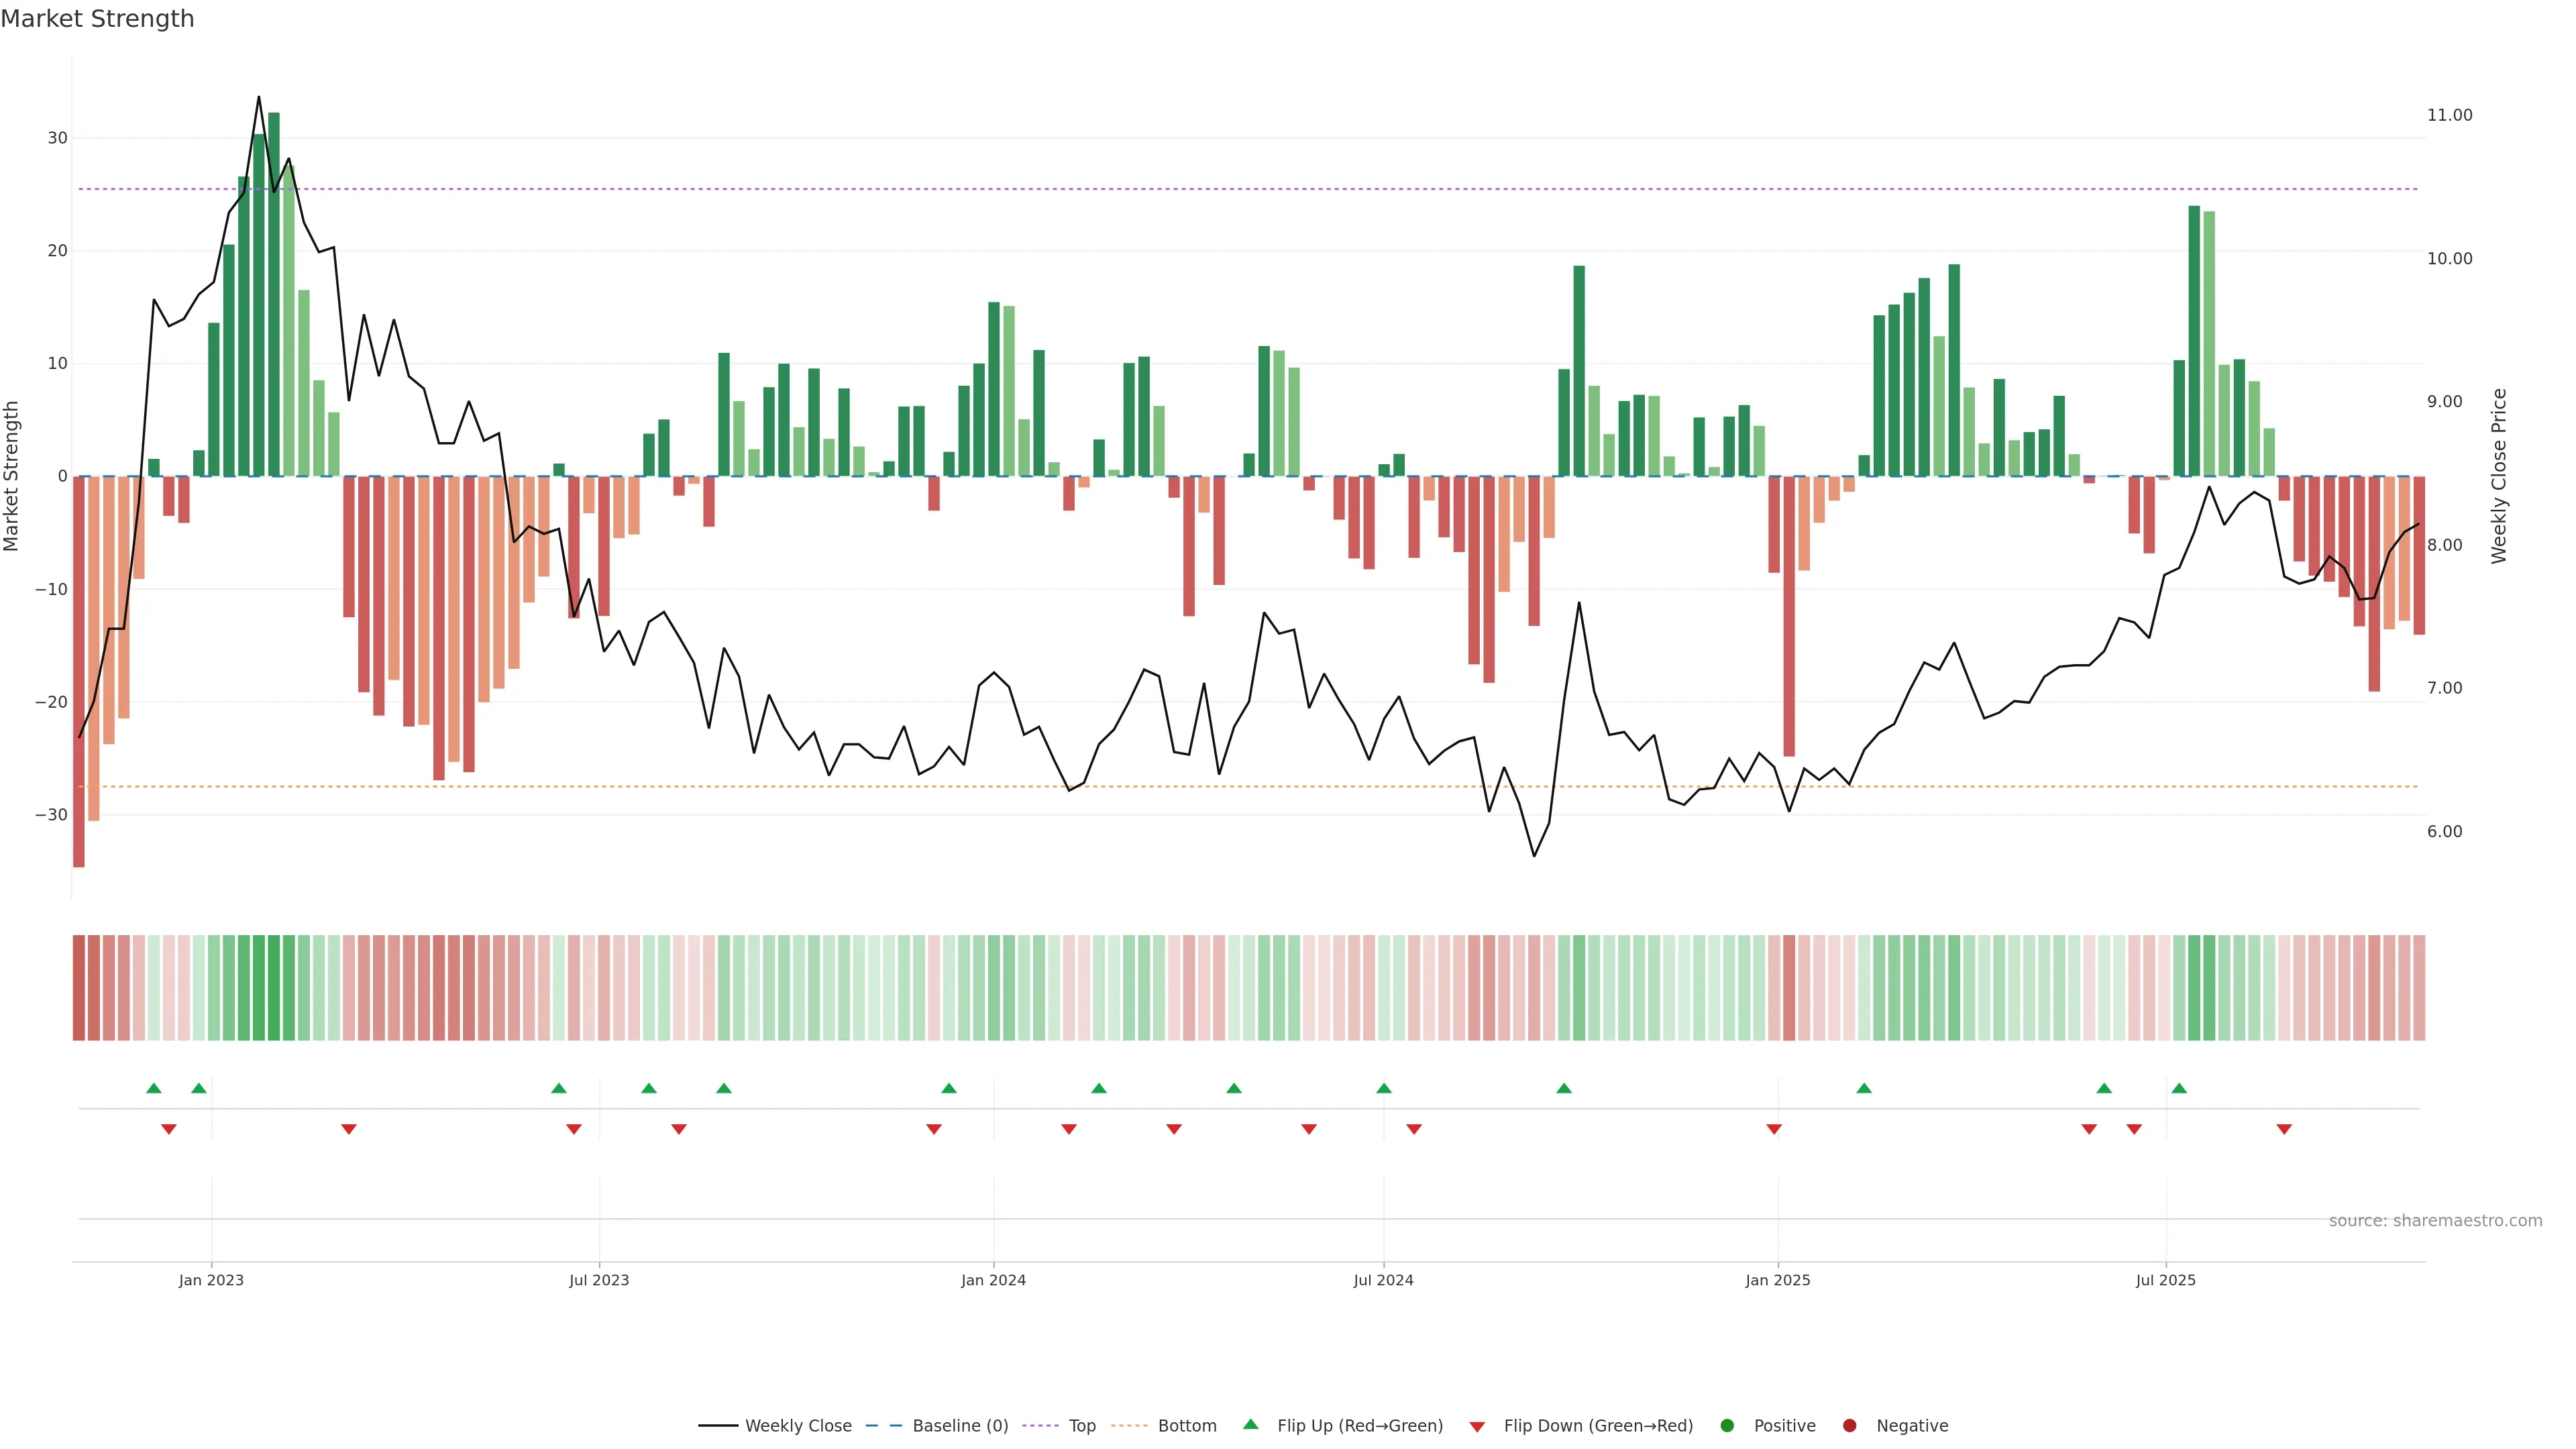Click the rightmost red flip-down triangle marker
The width and height of the screenshot is (2576, 1449).
tap(2284, 1129)
